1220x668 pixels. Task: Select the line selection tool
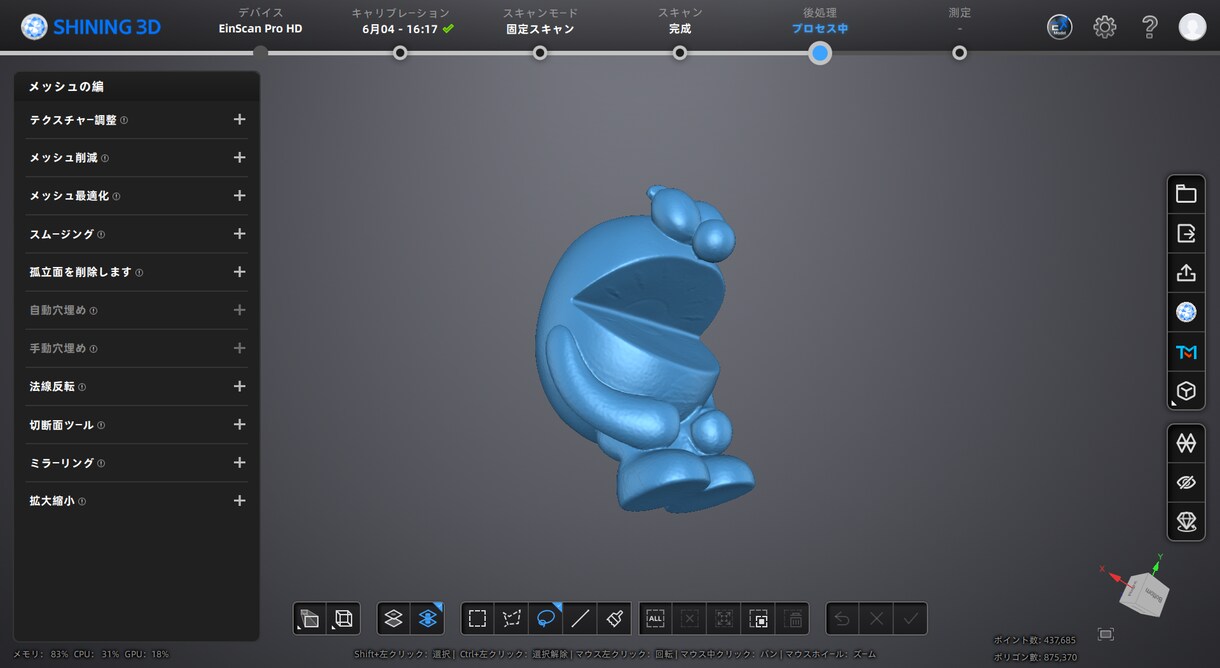click(580, 618)
